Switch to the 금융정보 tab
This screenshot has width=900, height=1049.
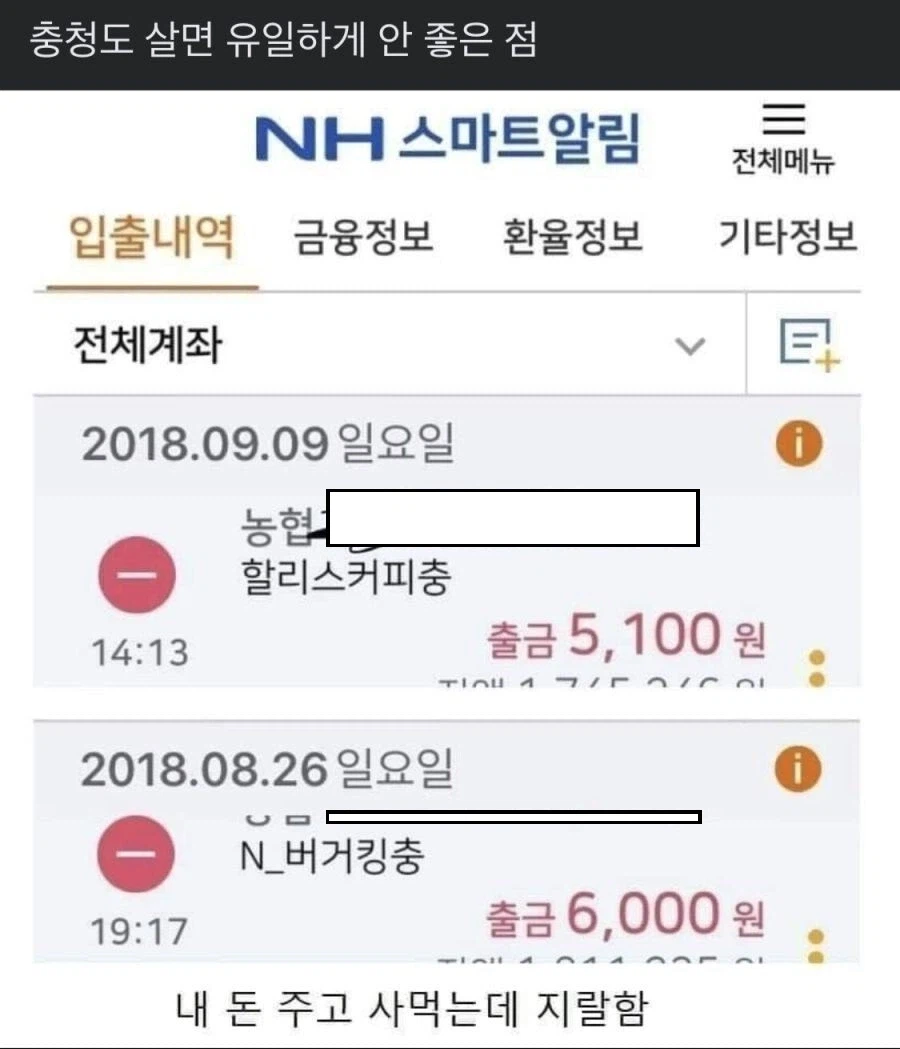pos(360,236)
